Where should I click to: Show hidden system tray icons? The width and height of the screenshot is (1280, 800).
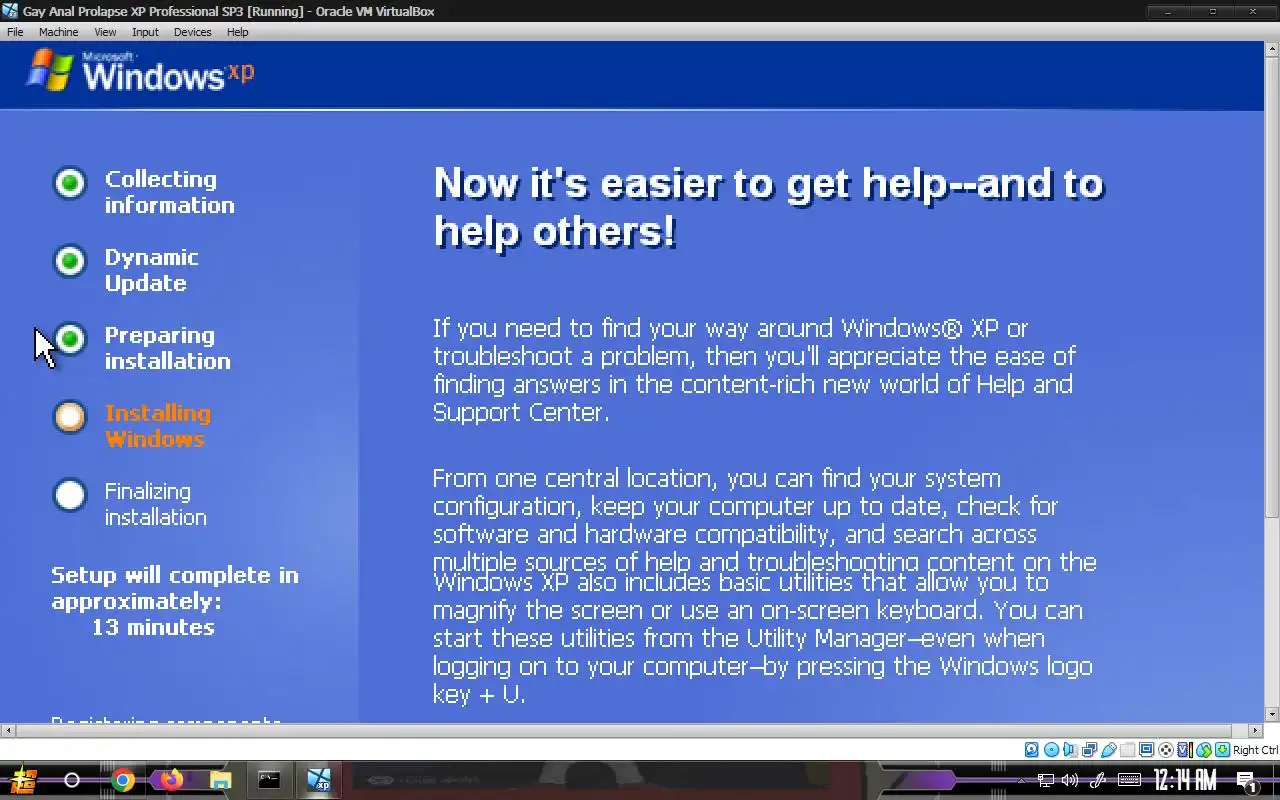1021,781
